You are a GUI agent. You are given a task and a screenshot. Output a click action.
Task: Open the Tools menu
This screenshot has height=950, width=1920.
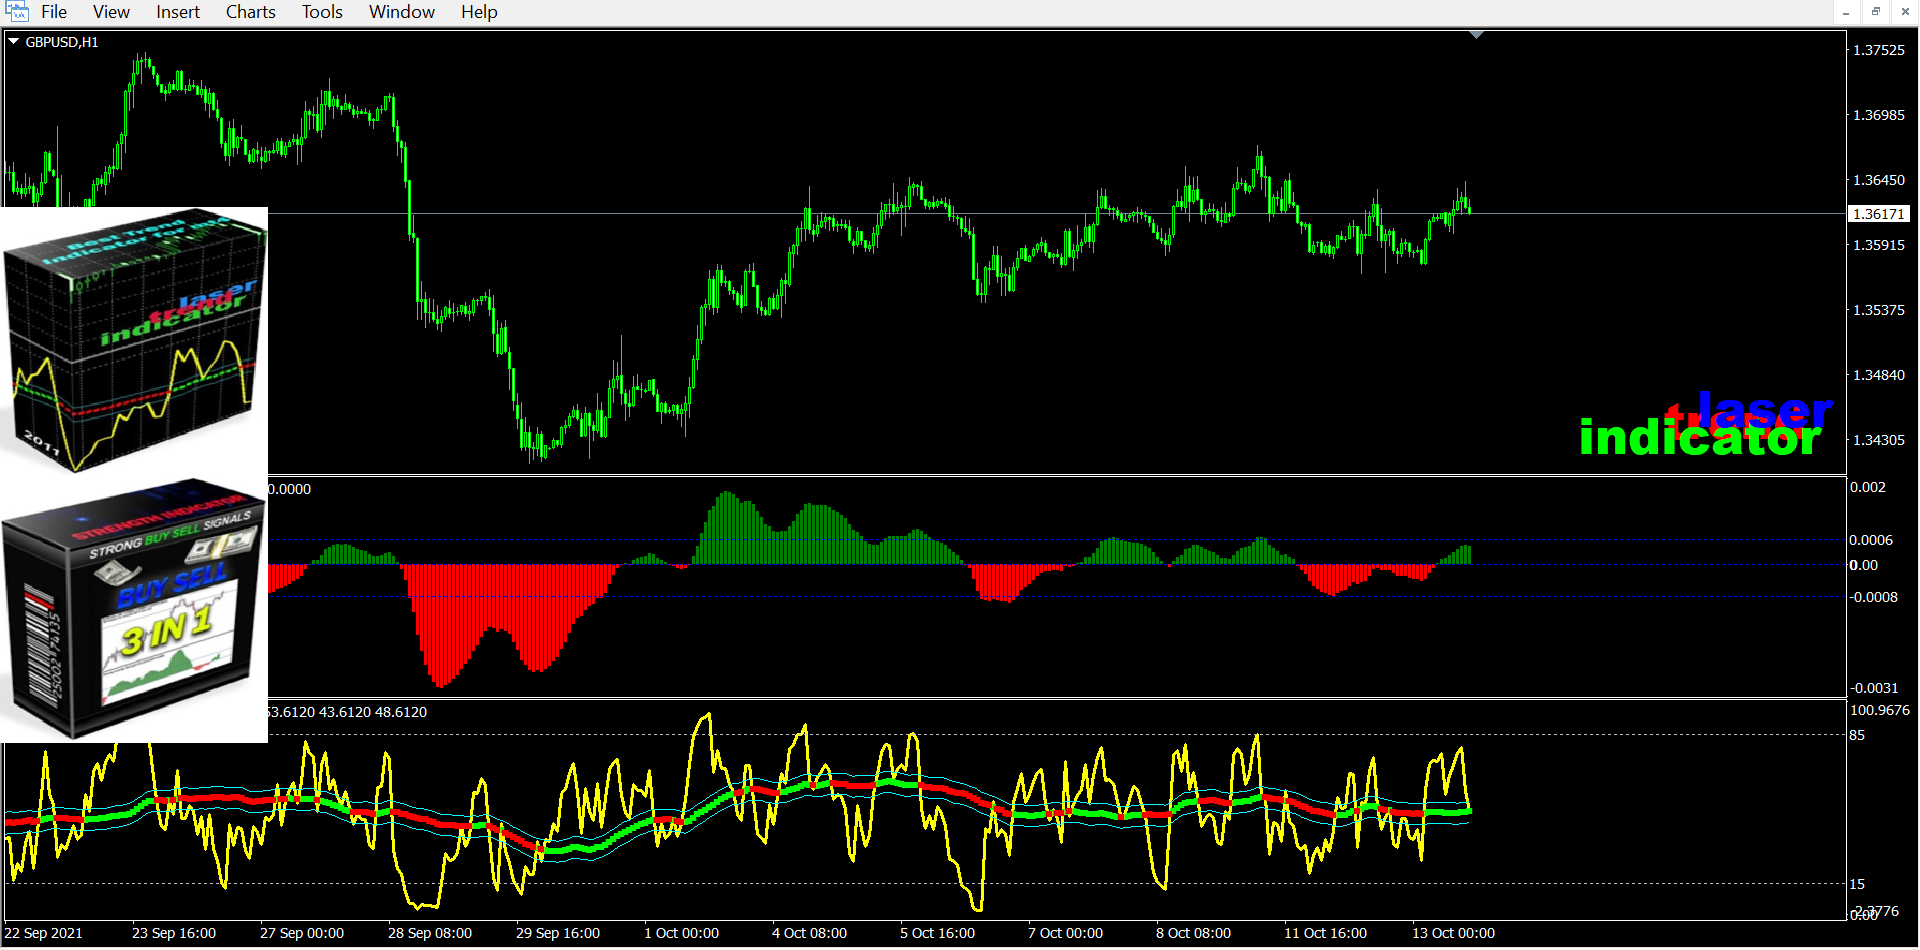[x=322, y=12]
